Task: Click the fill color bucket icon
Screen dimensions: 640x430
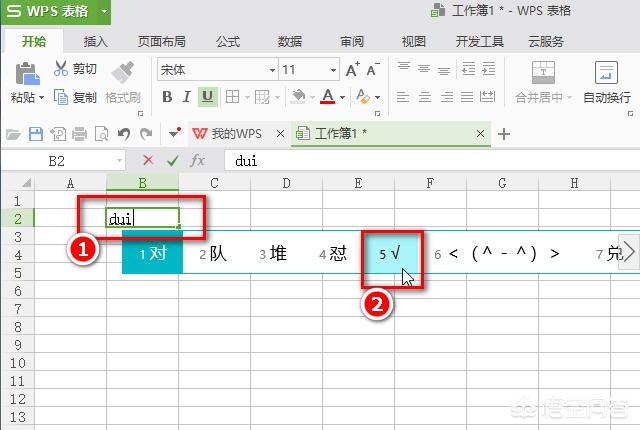Action: coord(298,97)
